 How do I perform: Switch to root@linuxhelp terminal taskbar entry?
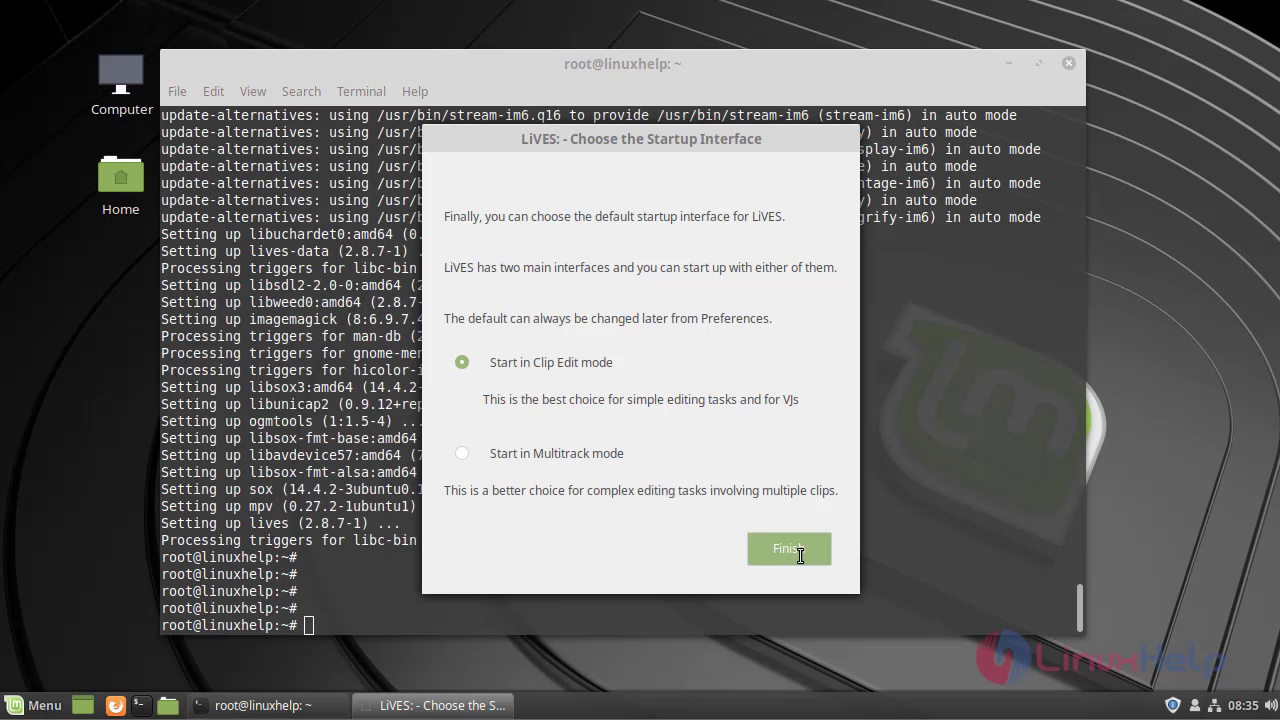tap(268, 705)
